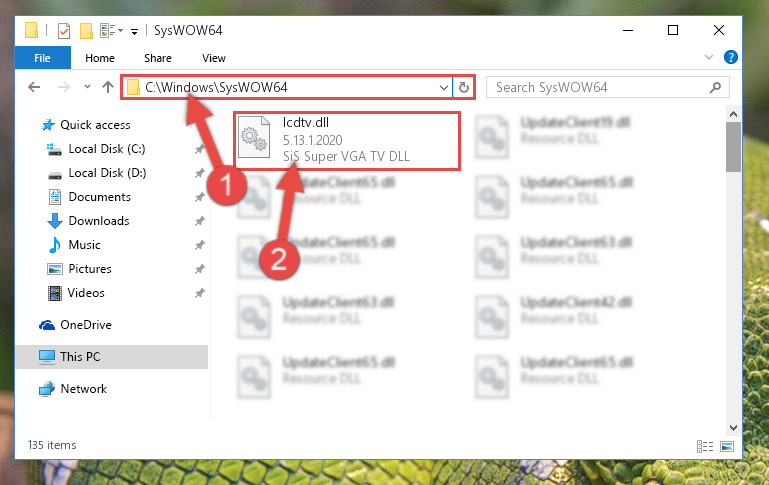The height and width of the screenshot is (485, 769).
Task: Open the View ribbon tab
Action: [x=214, y=58]
